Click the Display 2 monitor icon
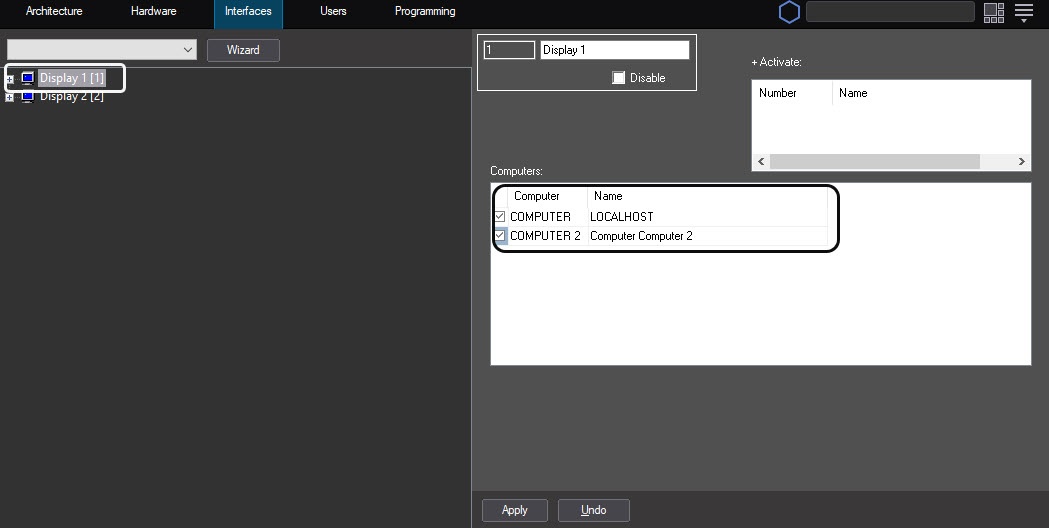Viewport: 1049px width, 528px height. click(x=28, y=97)
